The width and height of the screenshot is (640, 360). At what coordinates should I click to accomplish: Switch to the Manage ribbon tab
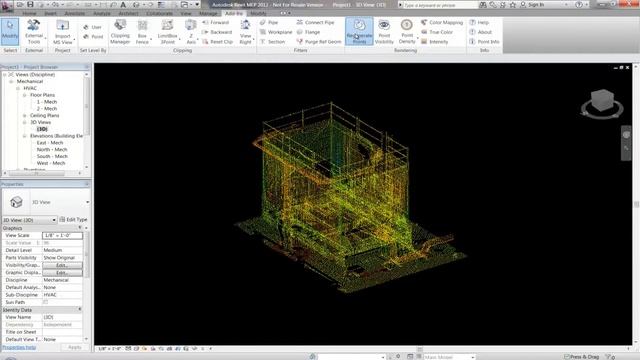point(208,13)
